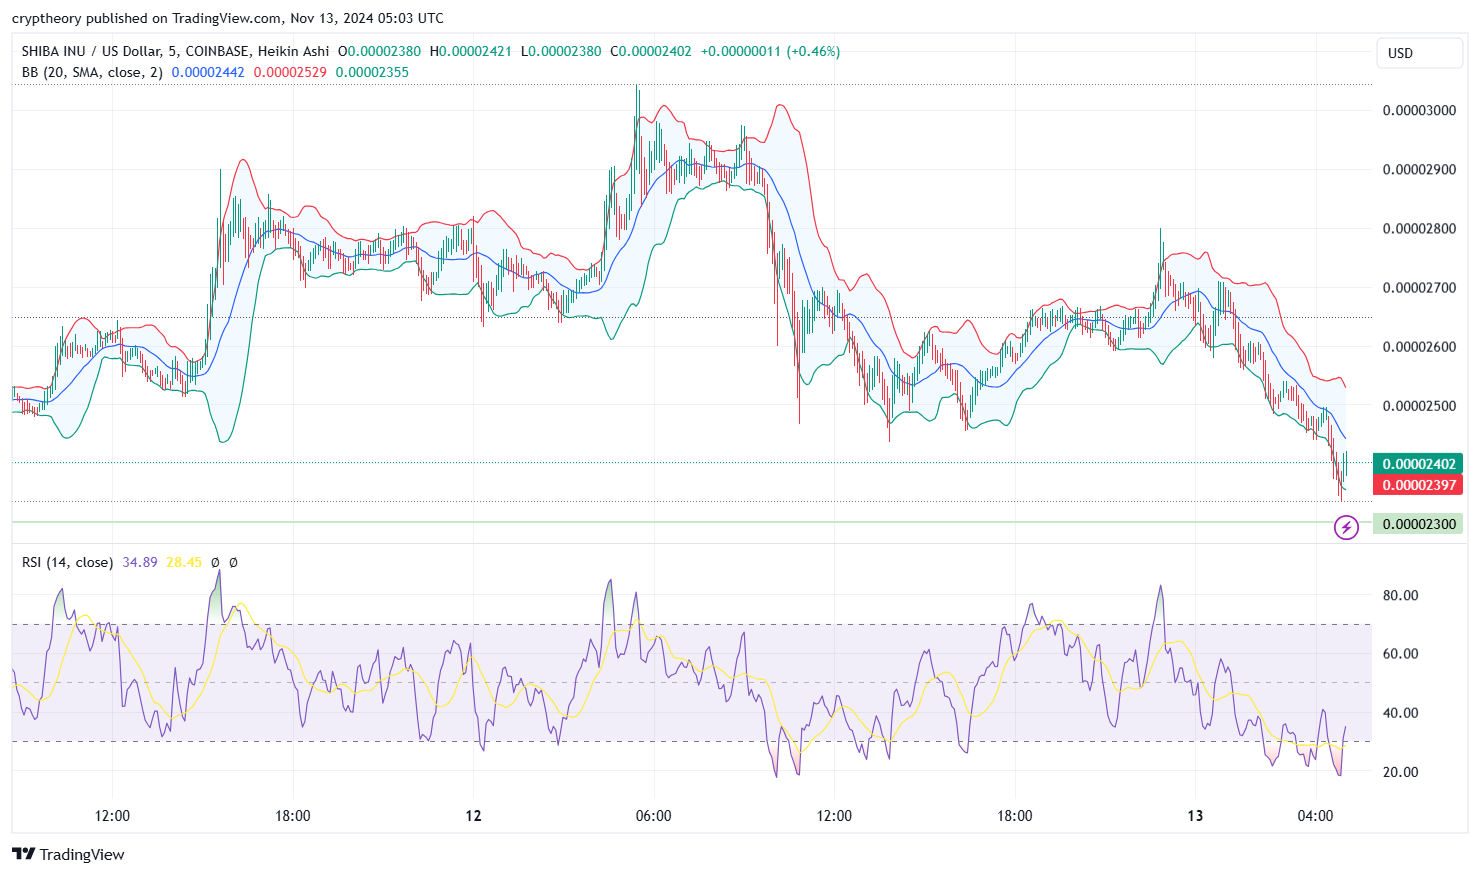This screenshot has height=875, width=1480.
Task: Click the 0.00002700 price axis label
Action: [x=1419, y=287]
